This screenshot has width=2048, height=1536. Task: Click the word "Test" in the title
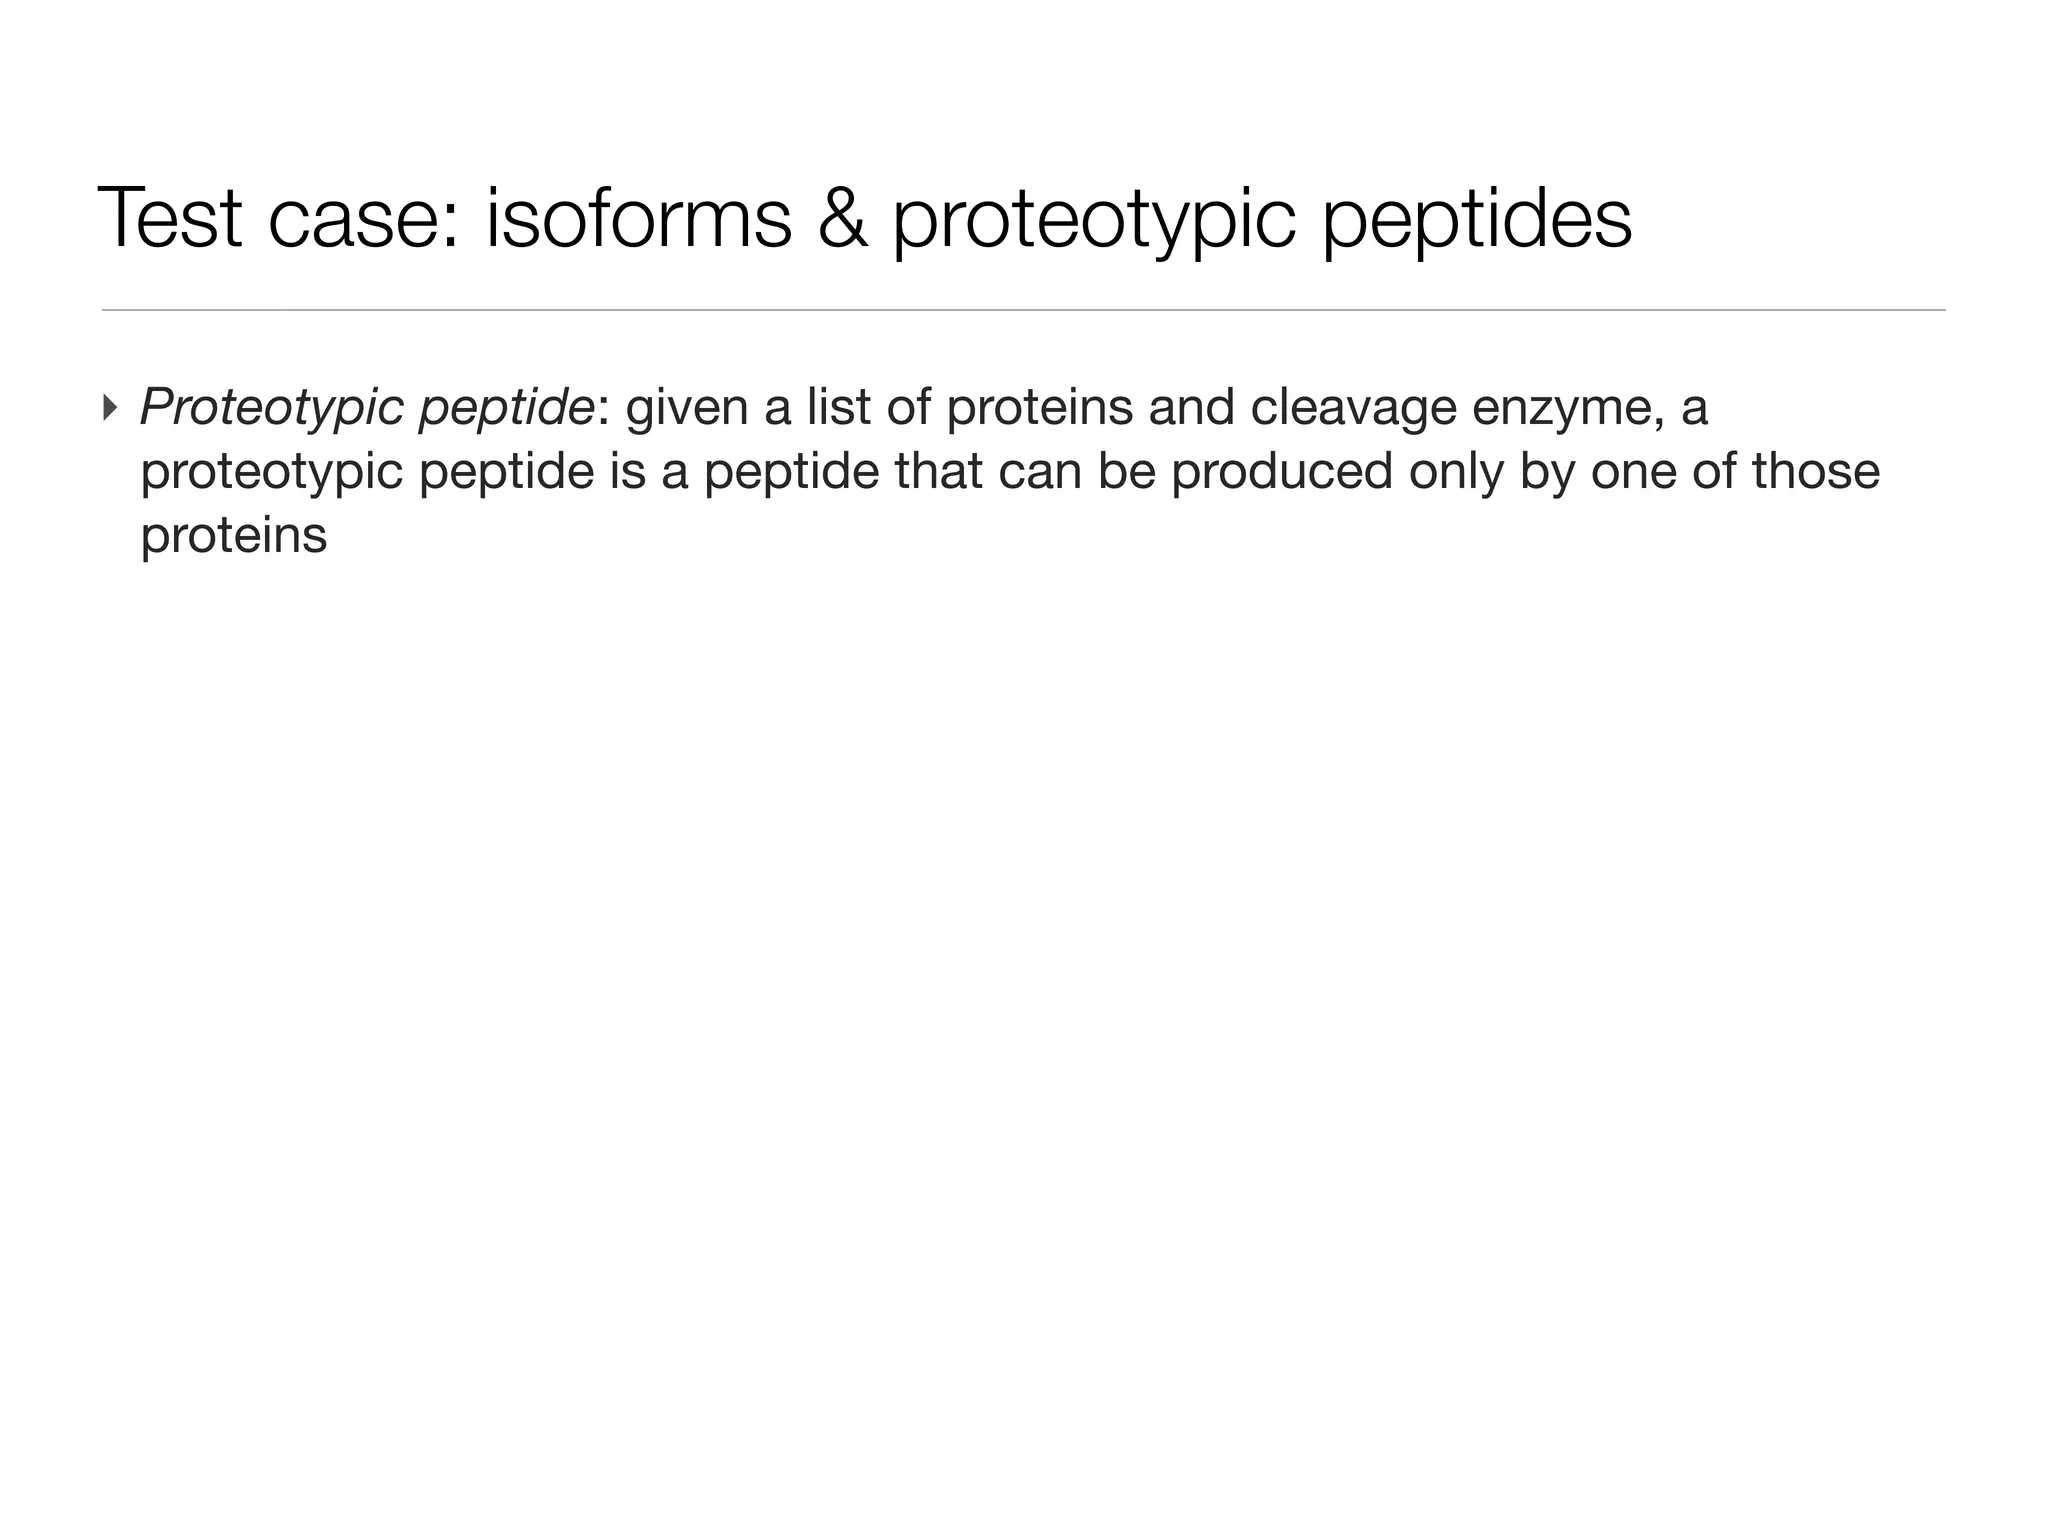click(x=170, y=218)
